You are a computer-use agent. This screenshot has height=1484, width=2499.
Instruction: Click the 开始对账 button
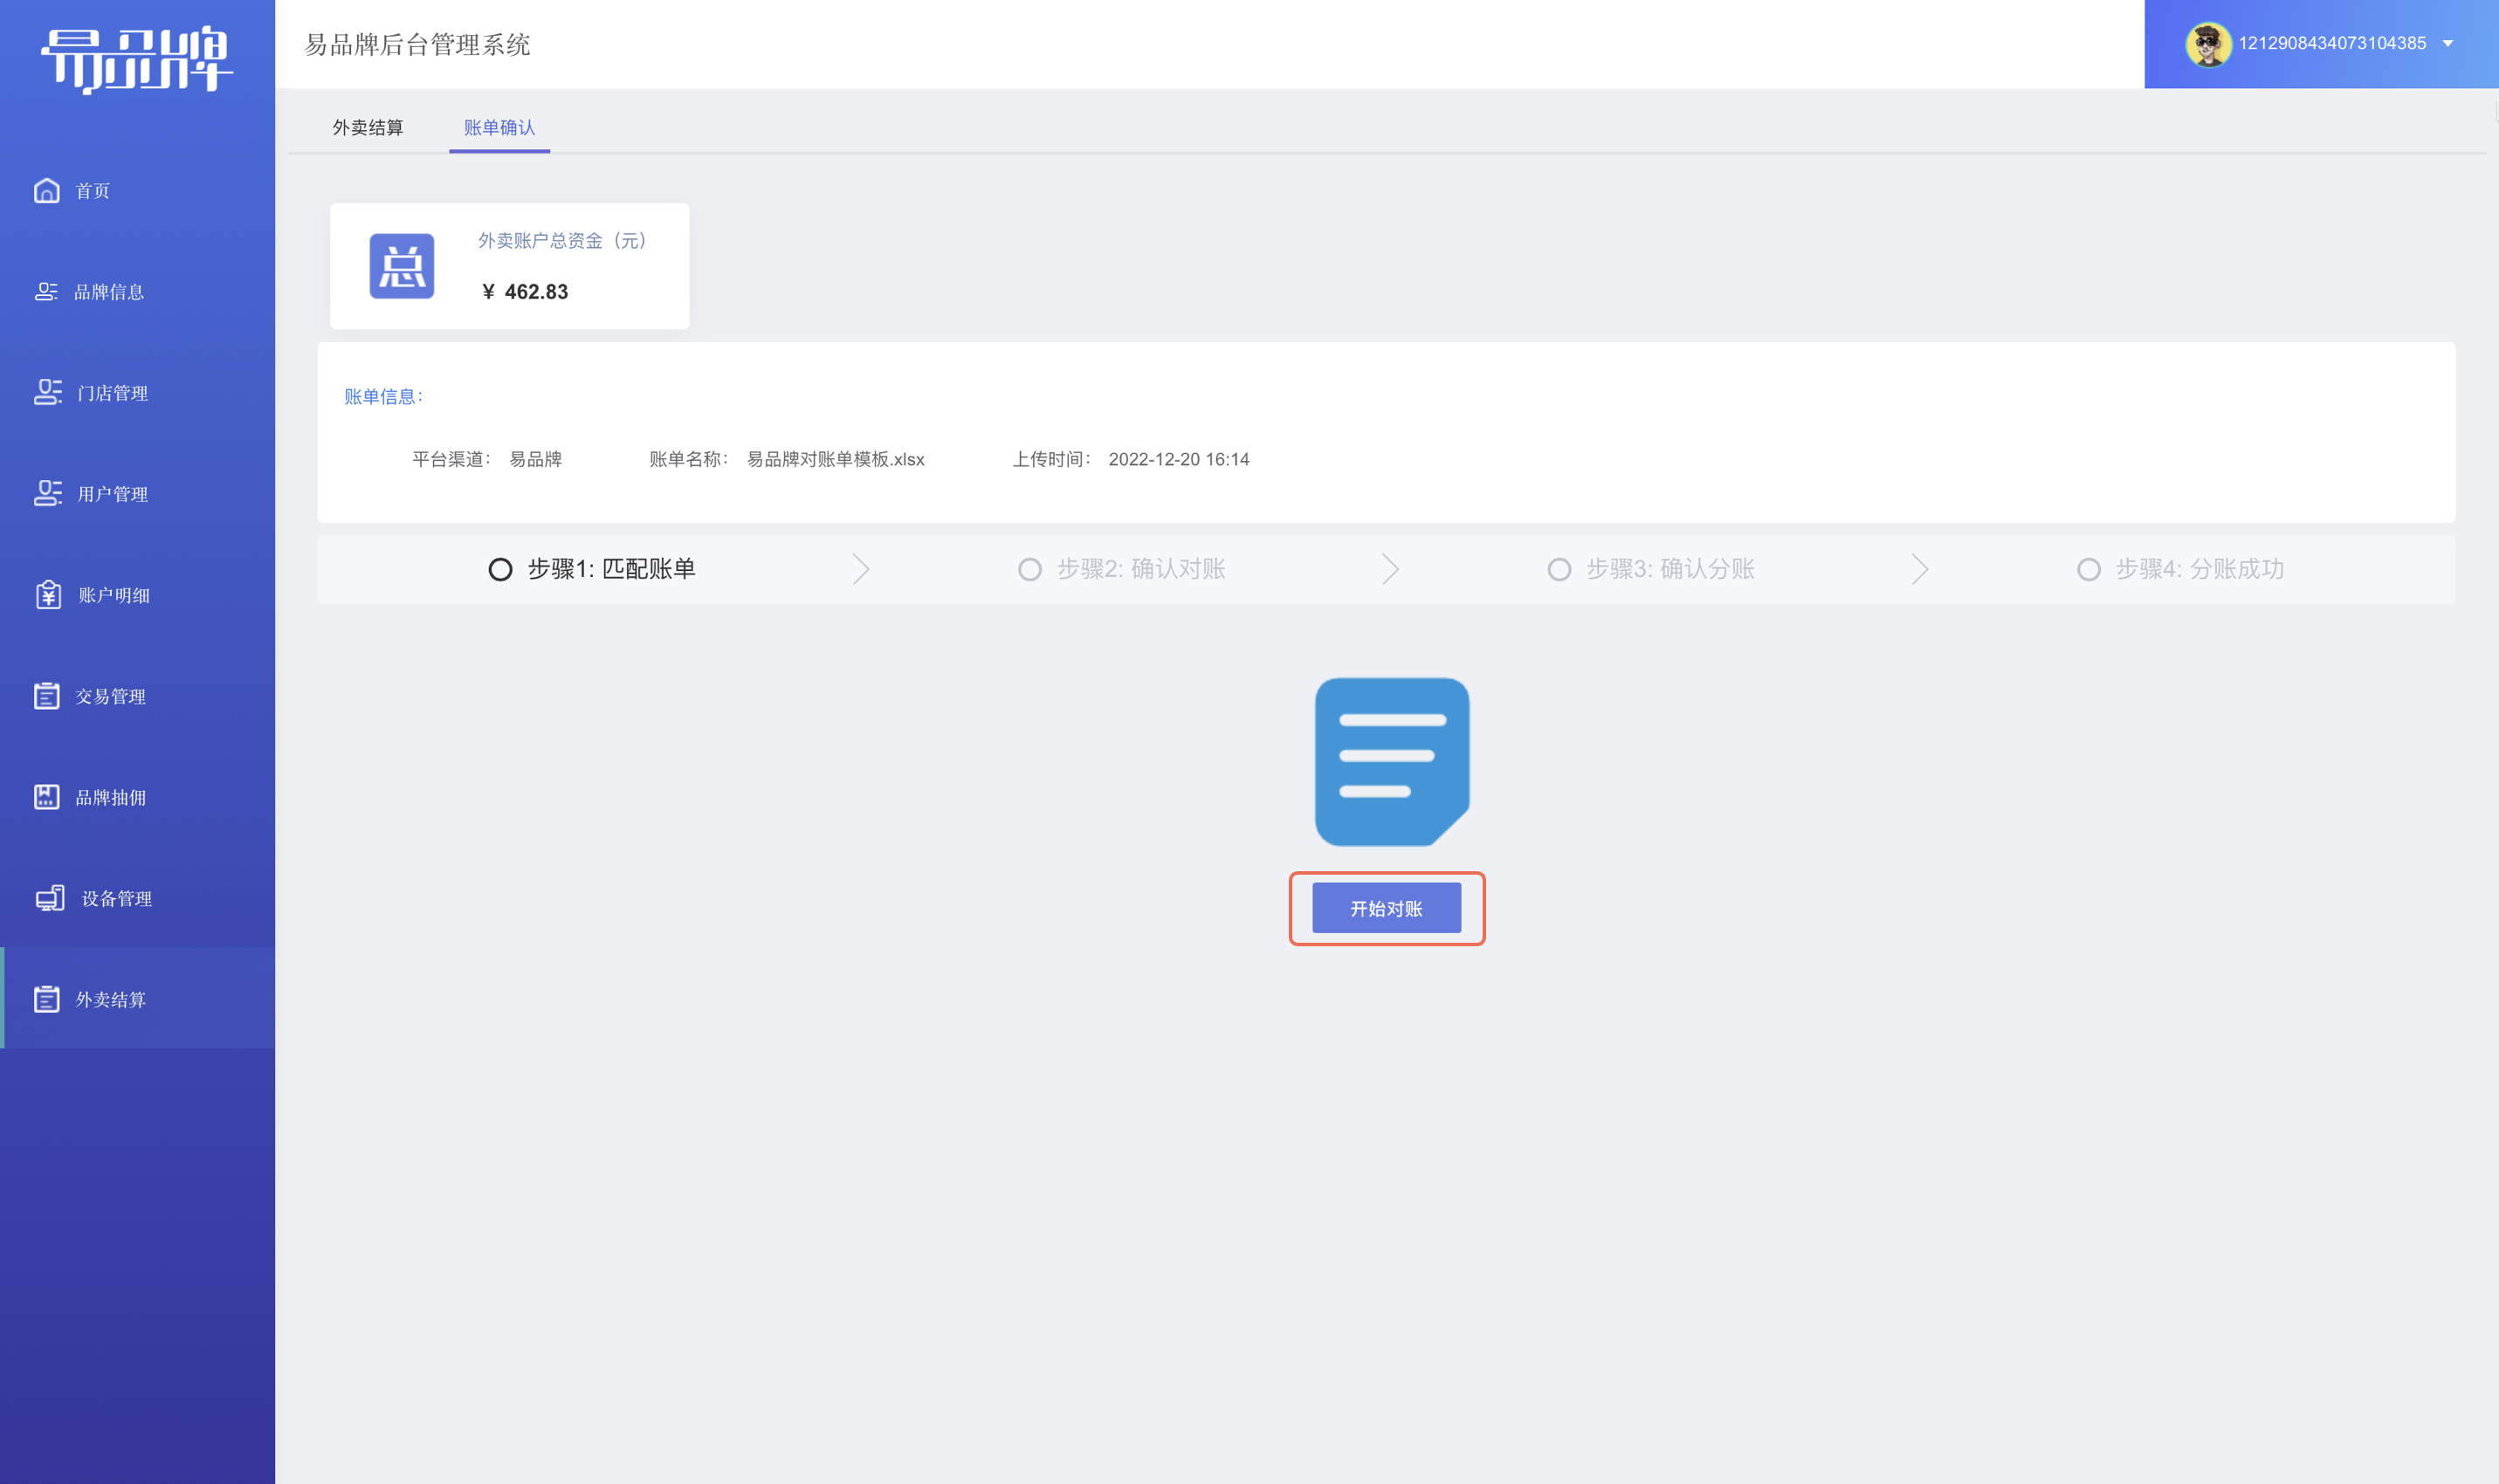point(1386,908)
